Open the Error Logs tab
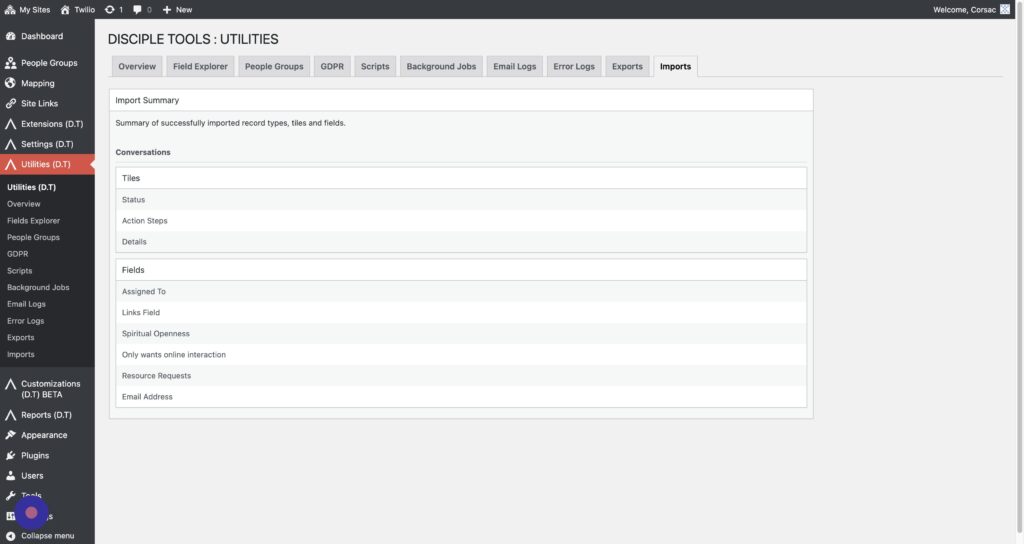Image resolution: width=1024 pixels, height=544 pixels. point(574,67)
